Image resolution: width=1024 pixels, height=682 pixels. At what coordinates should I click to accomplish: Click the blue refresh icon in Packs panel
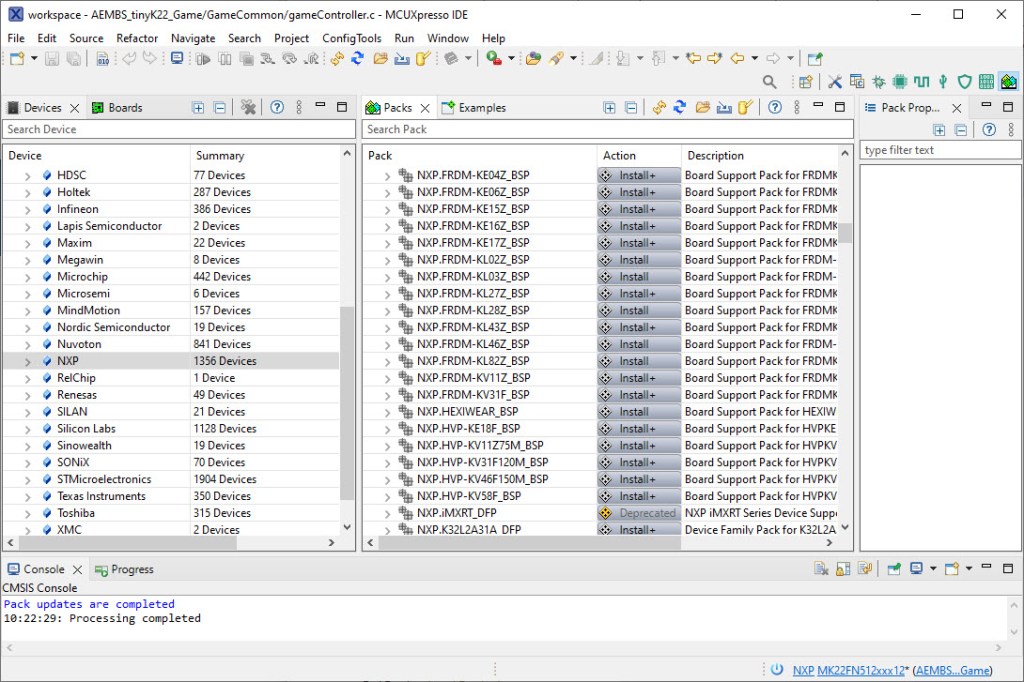pyautogui.click(x=680, y=108)
